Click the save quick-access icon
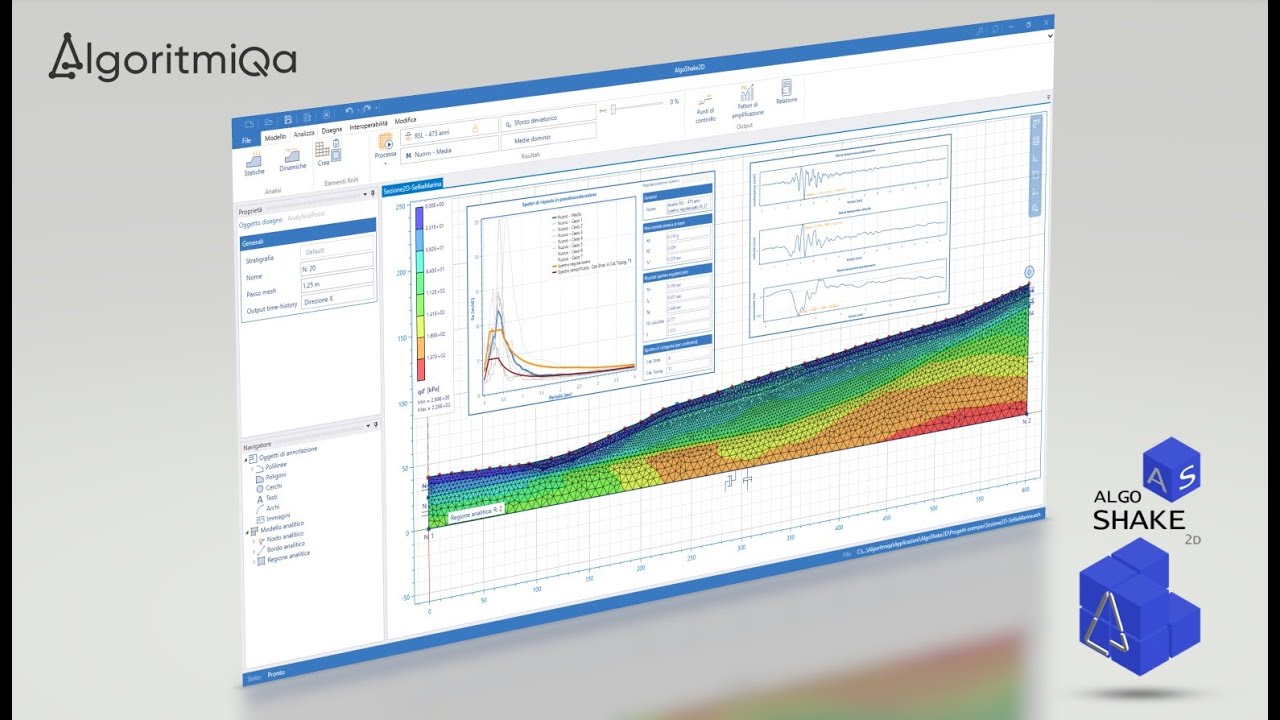Viewport: 1280px width, 720px height. 288,120
